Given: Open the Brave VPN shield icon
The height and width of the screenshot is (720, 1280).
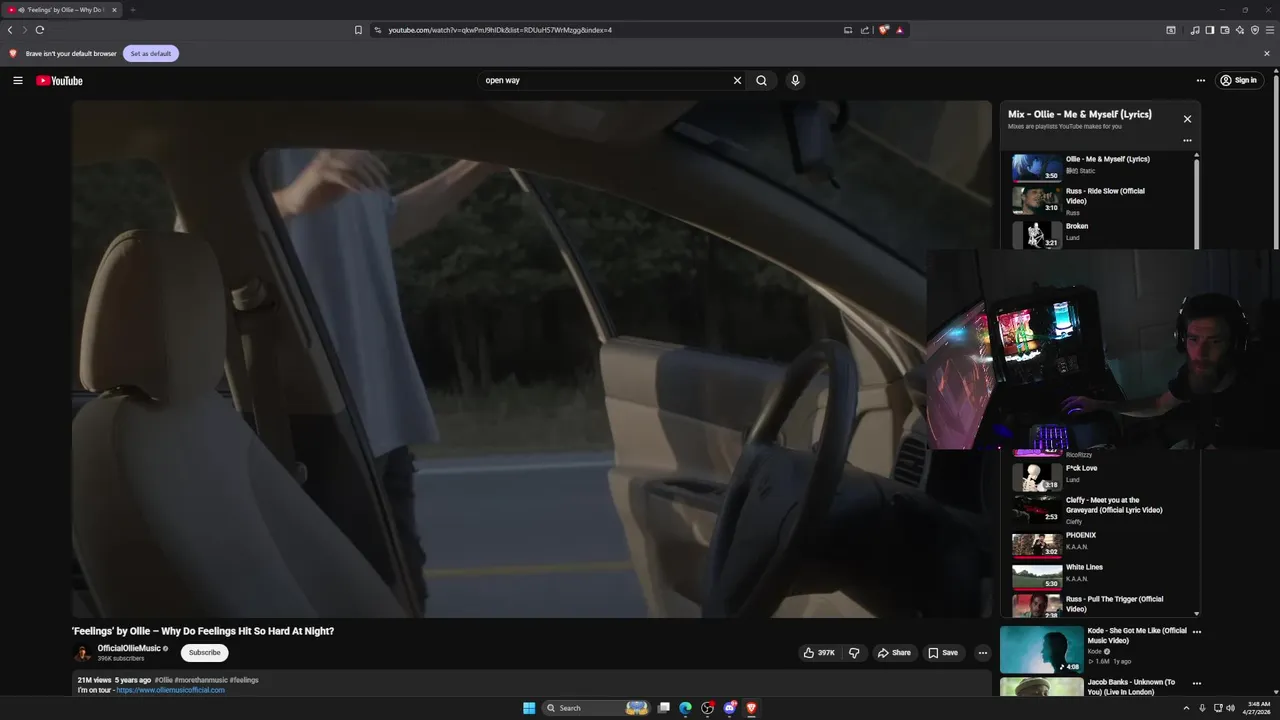Looking at the screenshot, I should (1255, 30).
